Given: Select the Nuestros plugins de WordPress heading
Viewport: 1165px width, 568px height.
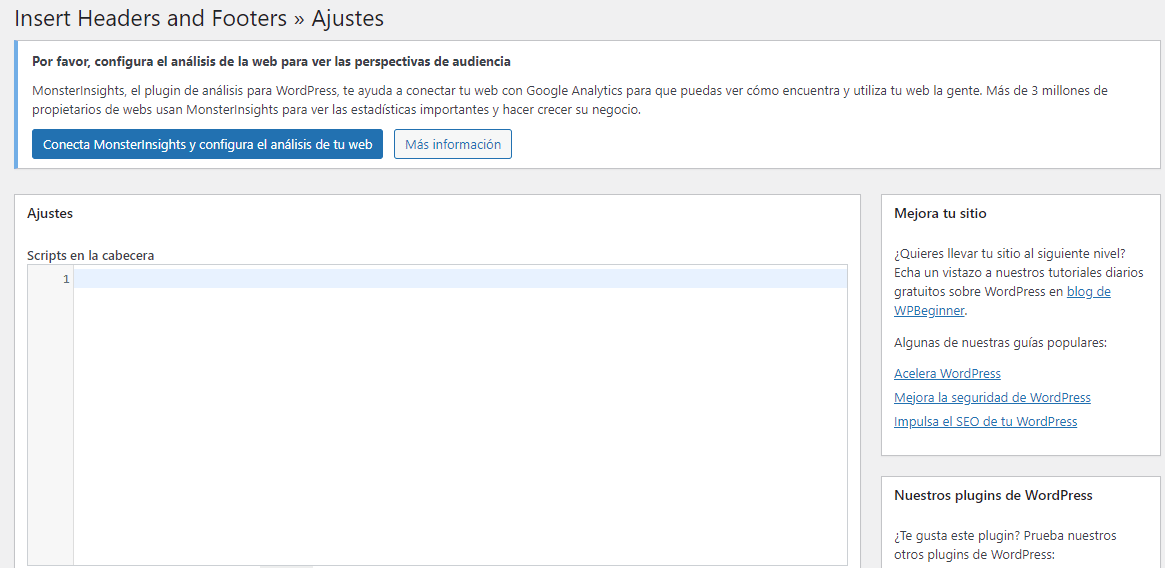Looking at the screenshot, I should point(993,495).
